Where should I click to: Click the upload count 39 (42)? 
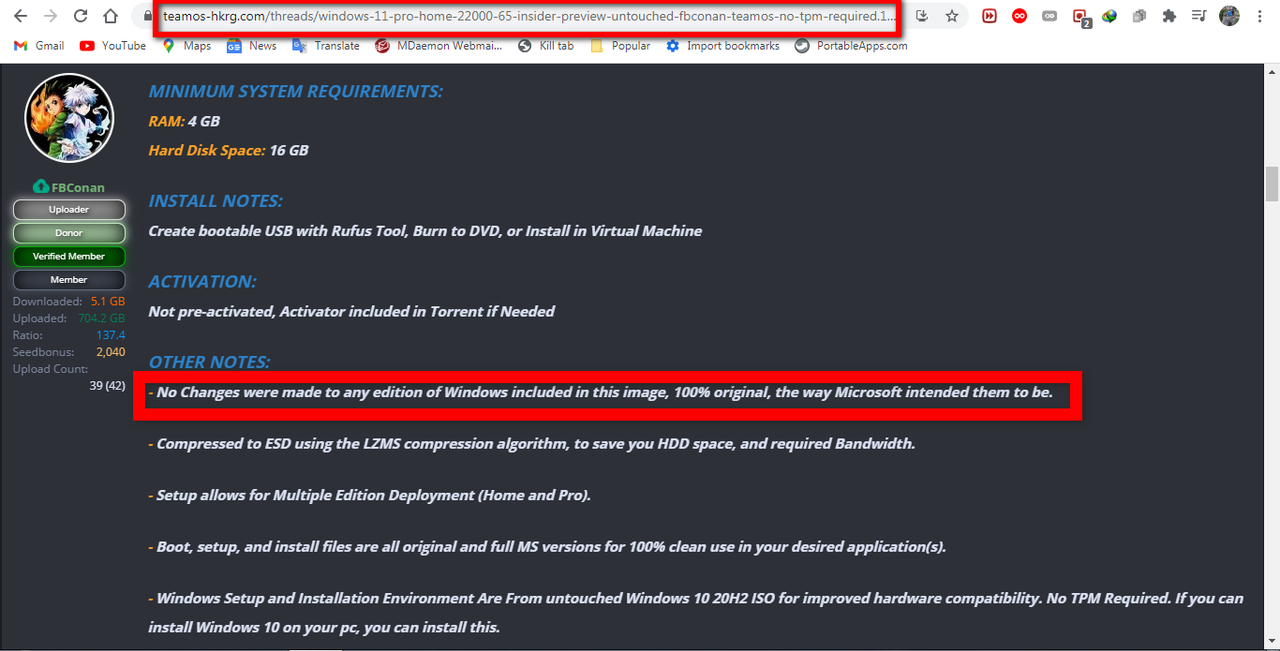[108, 386]
